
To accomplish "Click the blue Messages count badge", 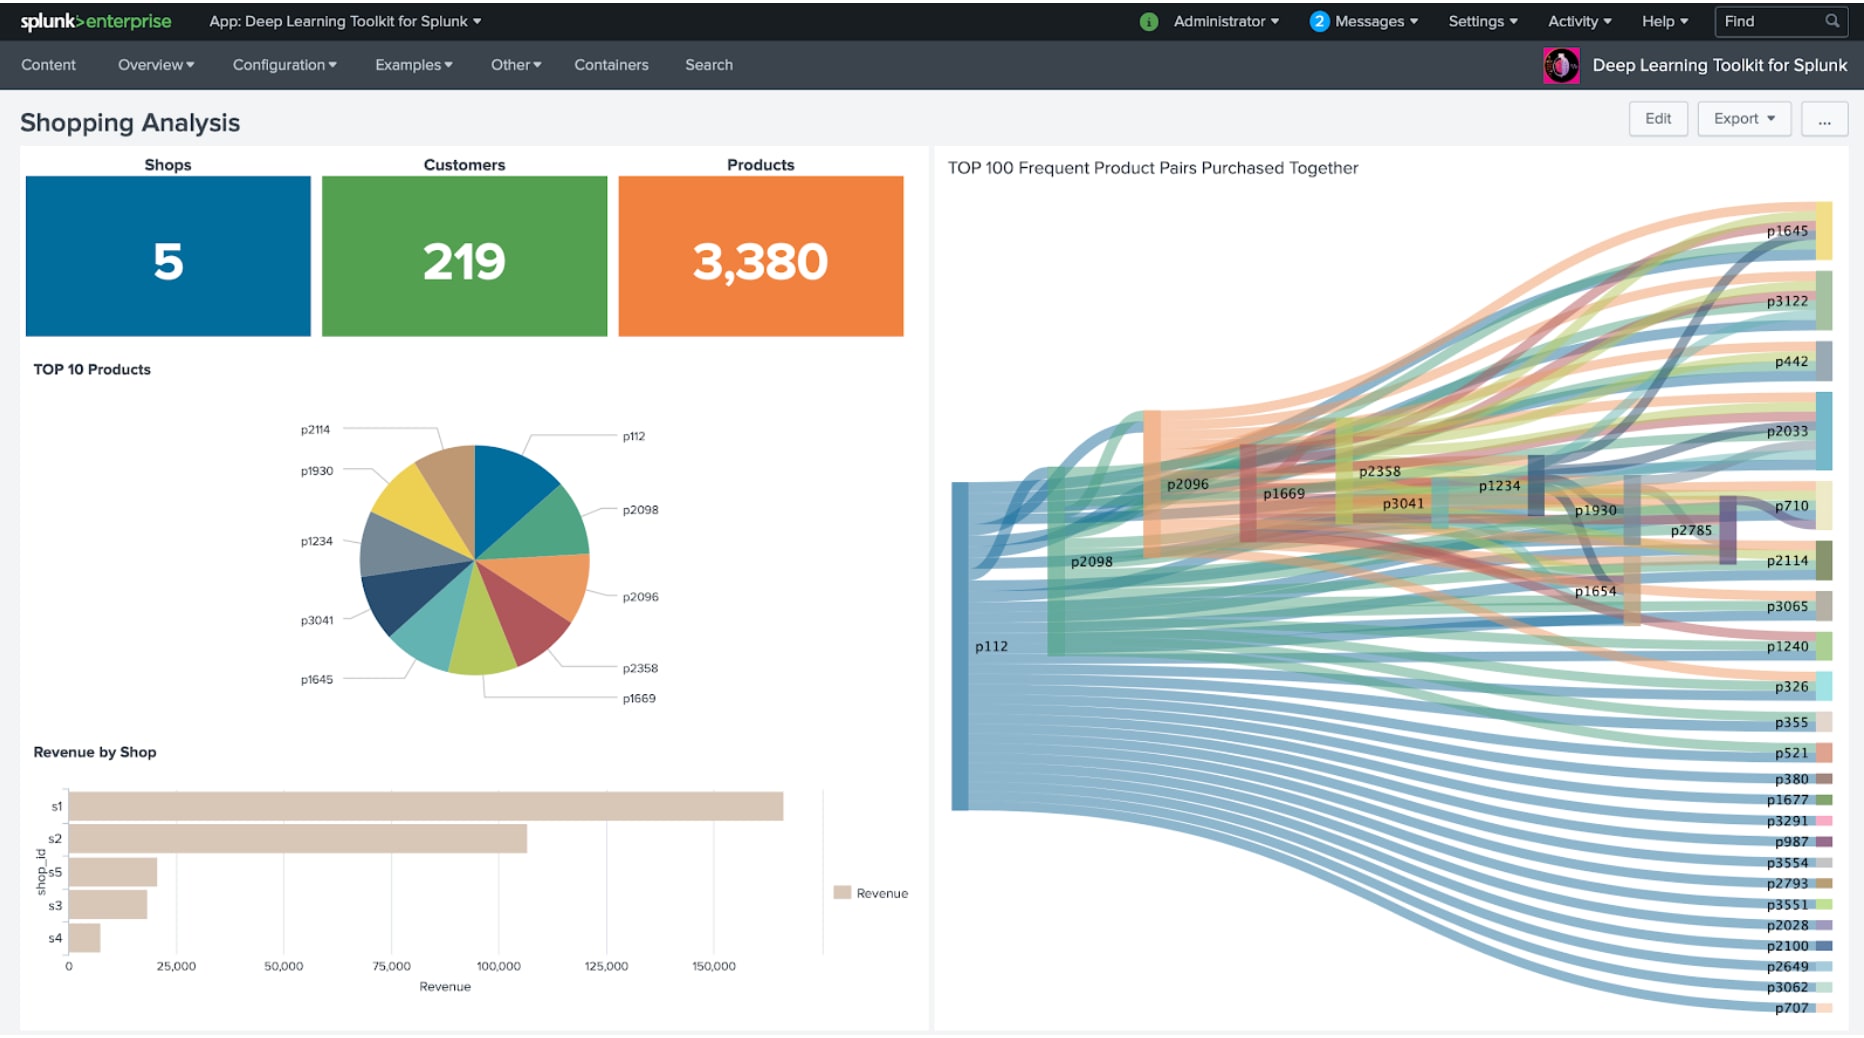I will coord(1319,21).
